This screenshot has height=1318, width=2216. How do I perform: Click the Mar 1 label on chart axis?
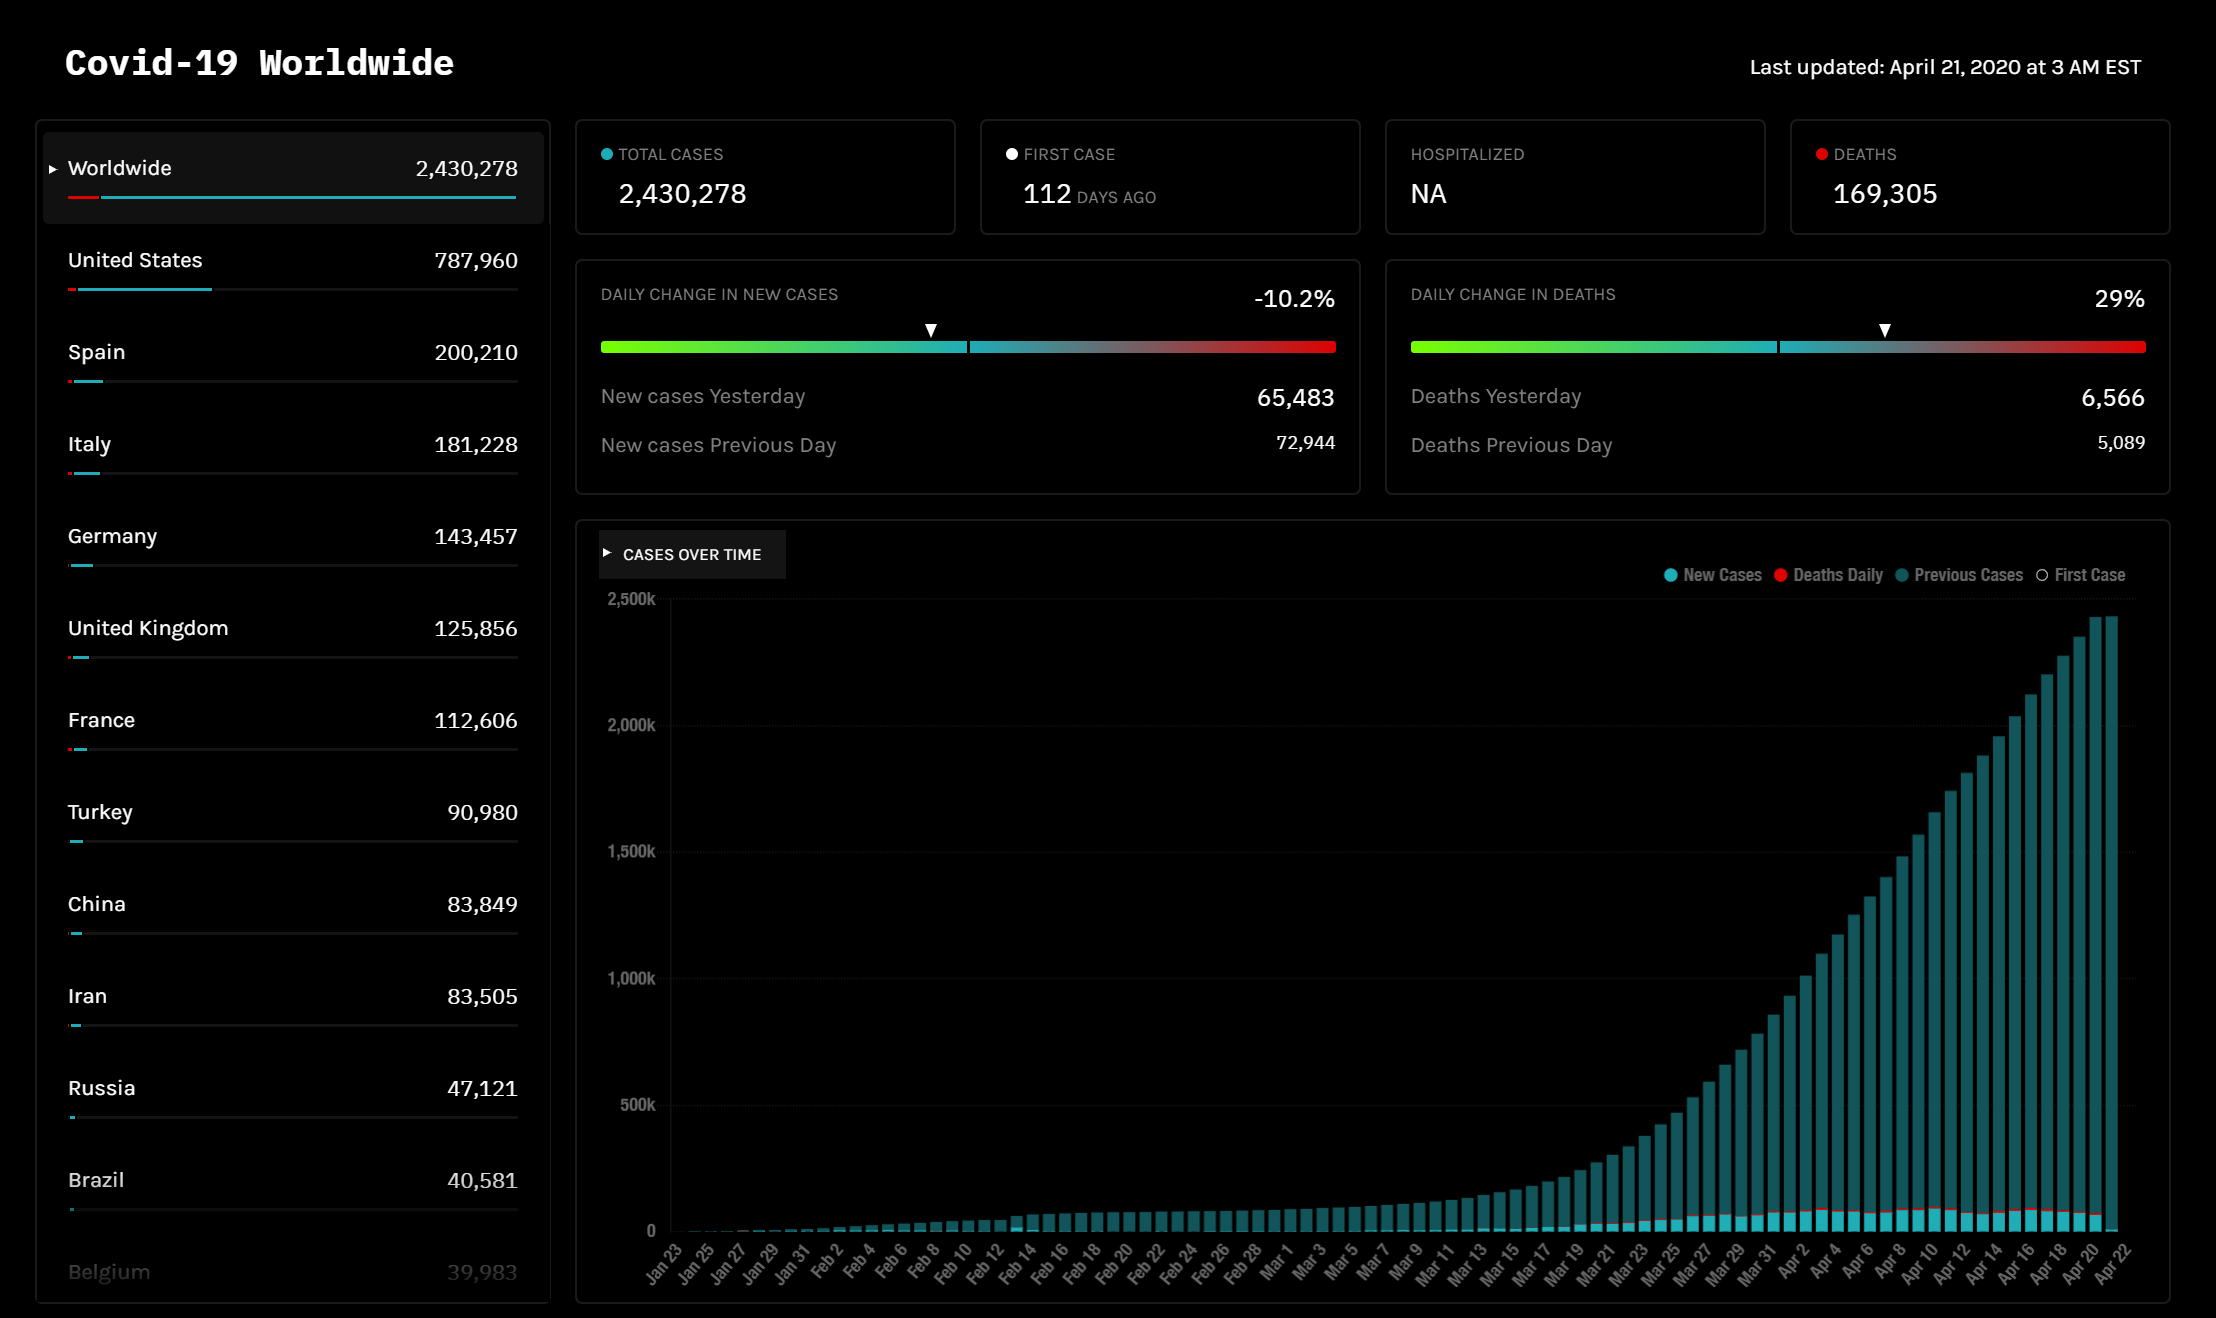tap(1276, 1262)
